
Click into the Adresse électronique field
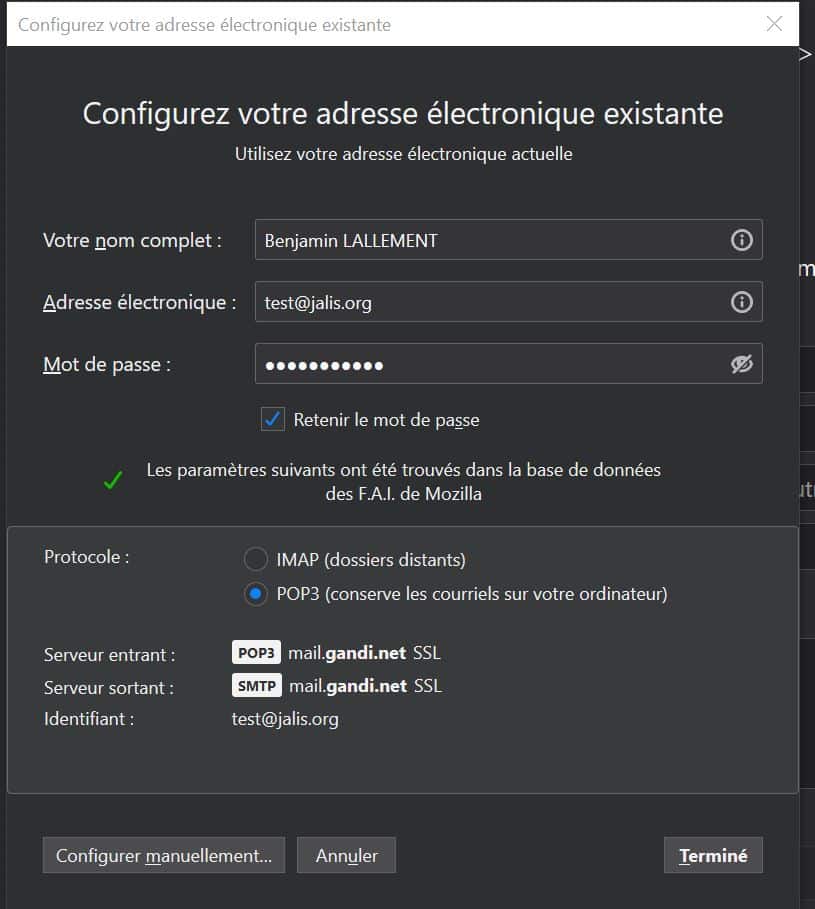tap(490, 302)
